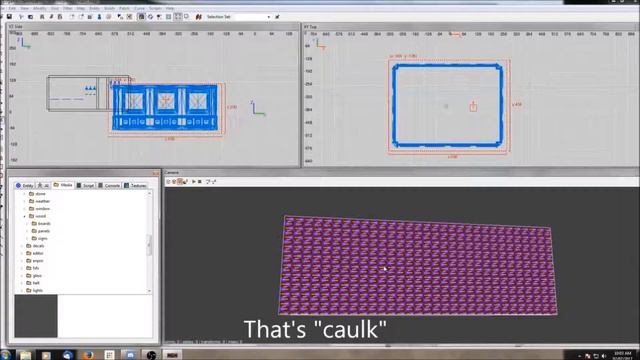Toggle the highlighted third Camera toolbar icon

[180, 182]
